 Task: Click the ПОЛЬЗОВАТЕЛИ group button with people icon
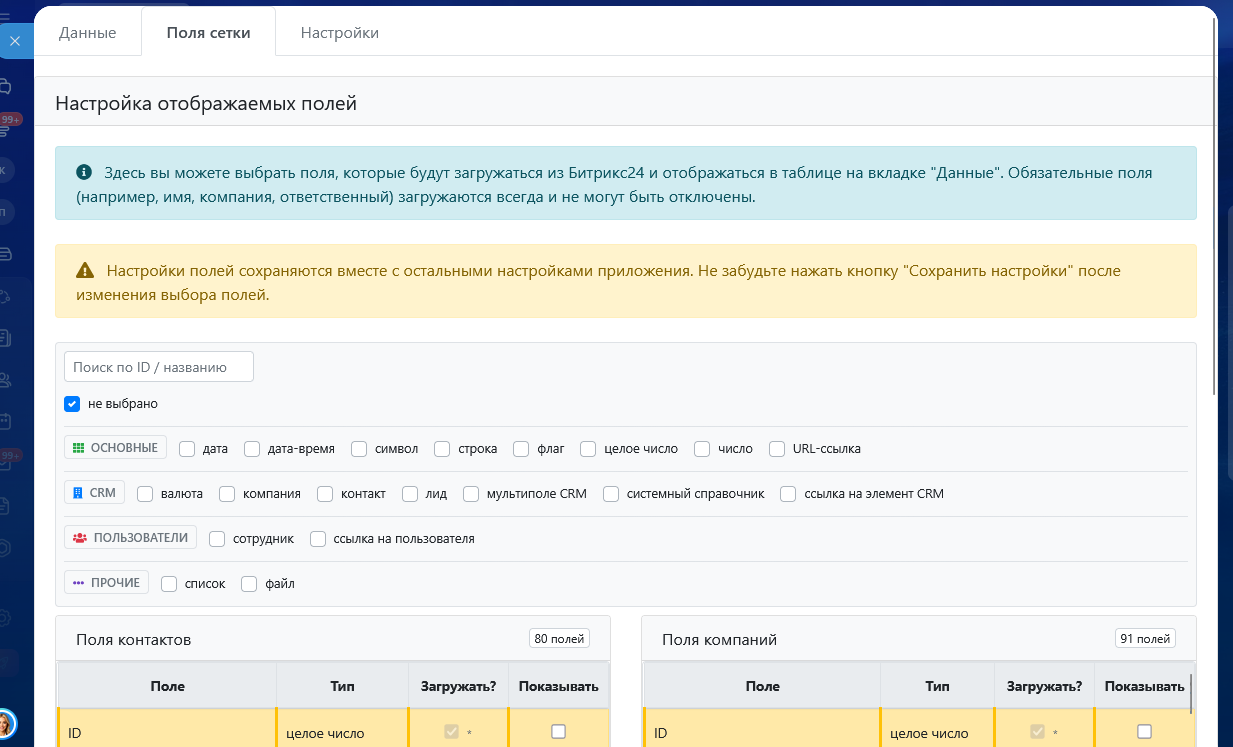point(130,538)
